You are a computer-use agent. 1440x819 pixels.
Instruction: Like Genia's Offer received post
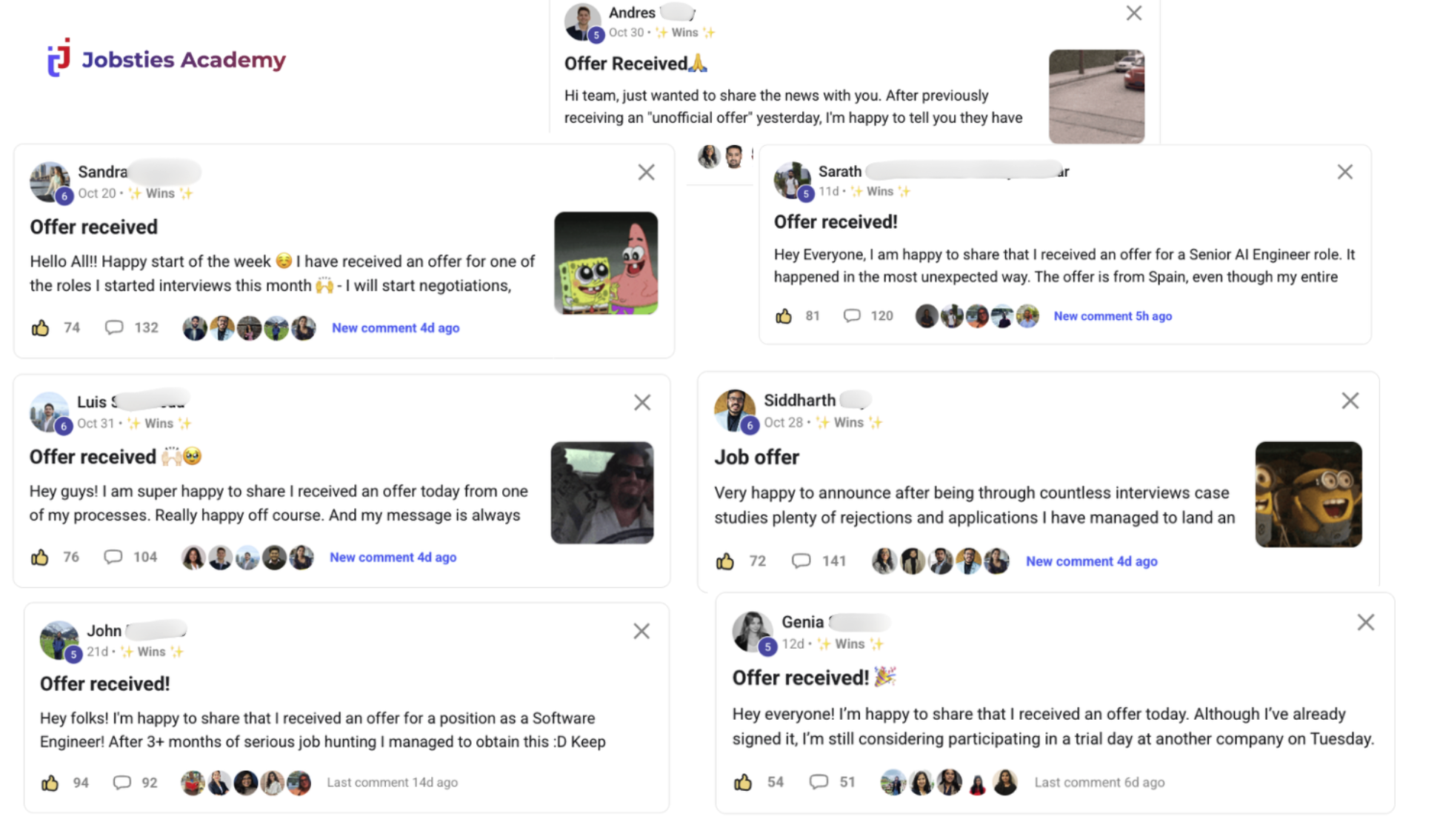point(743,782)
